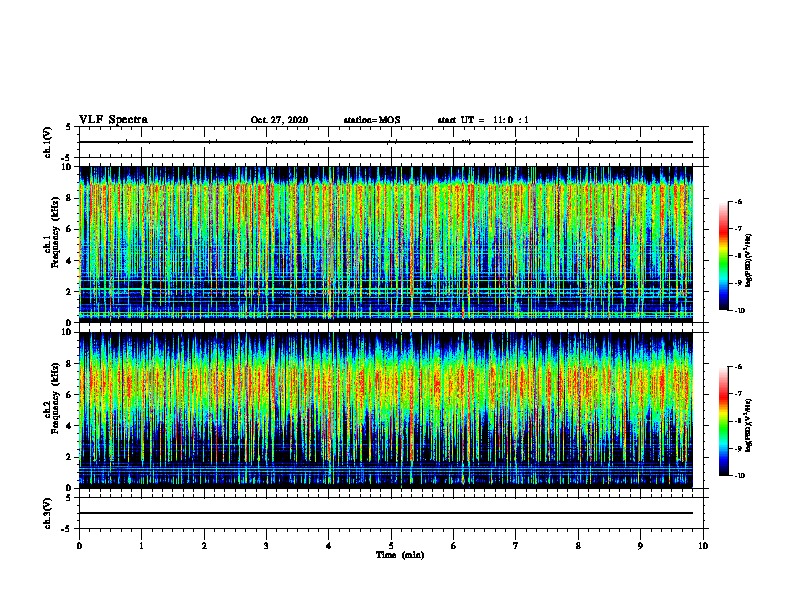Click the time axis tick label "8"

coord(578,546)
